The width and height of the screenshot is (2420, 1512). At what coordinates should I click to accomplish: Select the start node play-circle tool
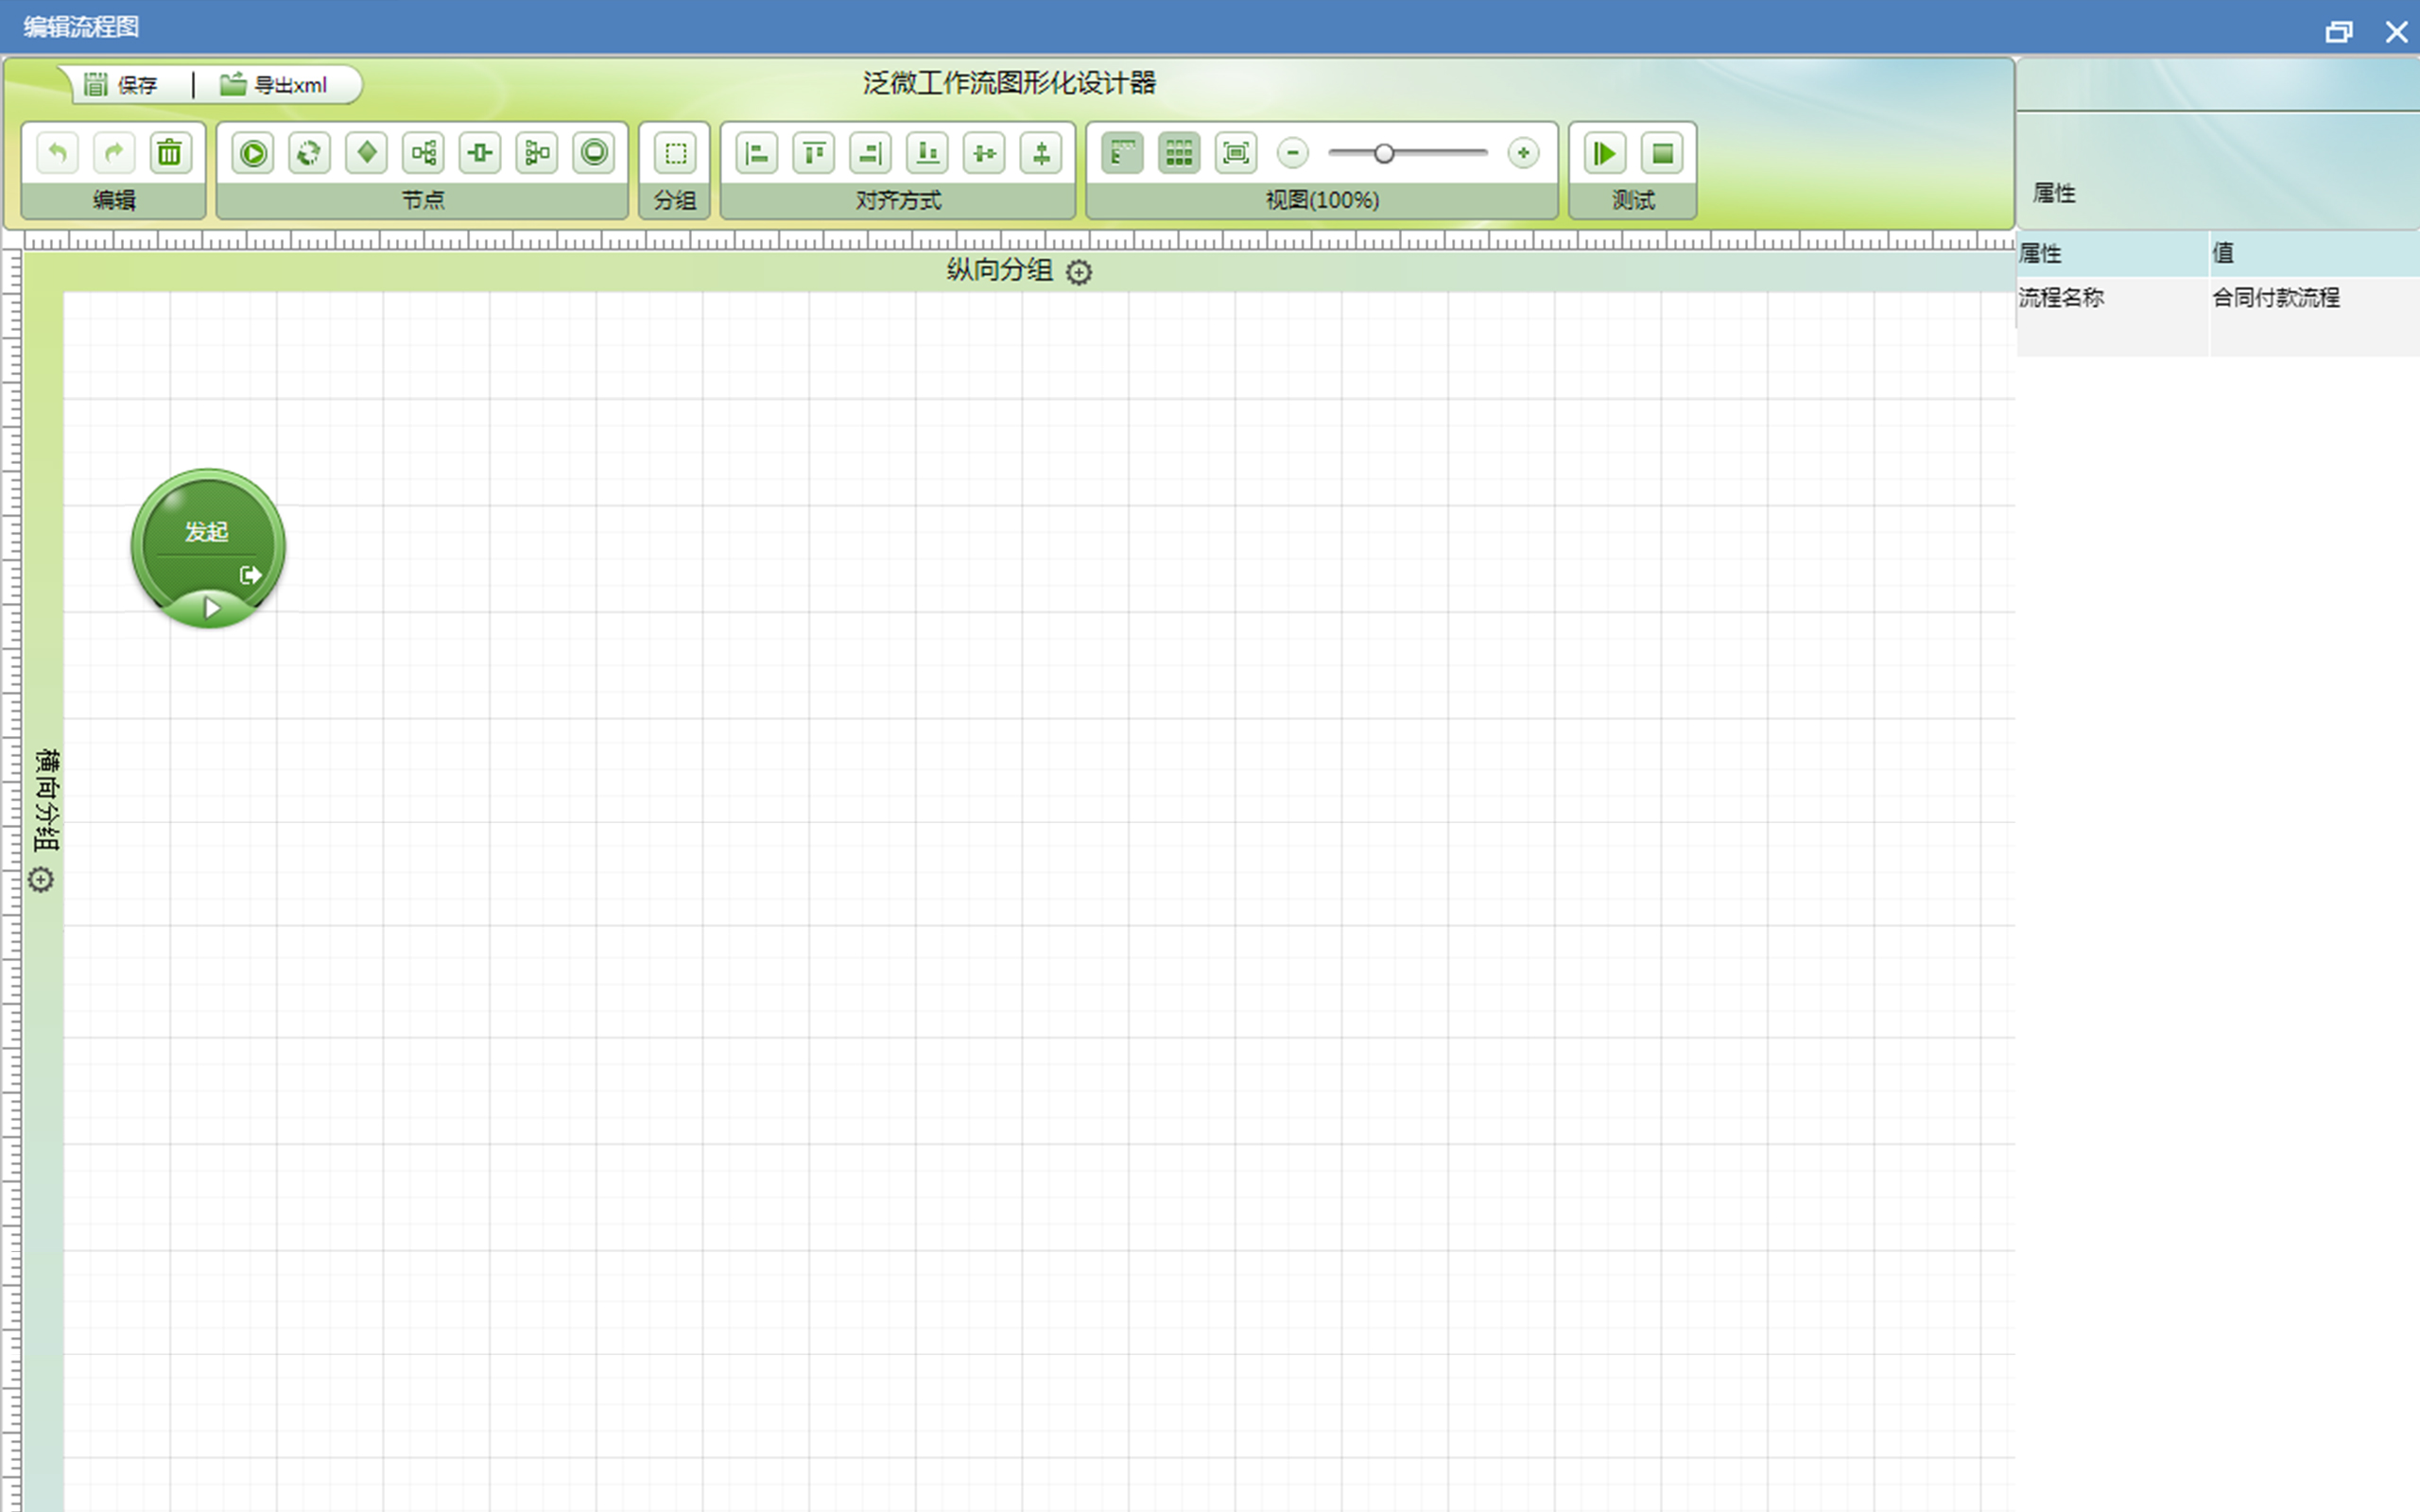[x=253, y=153]
